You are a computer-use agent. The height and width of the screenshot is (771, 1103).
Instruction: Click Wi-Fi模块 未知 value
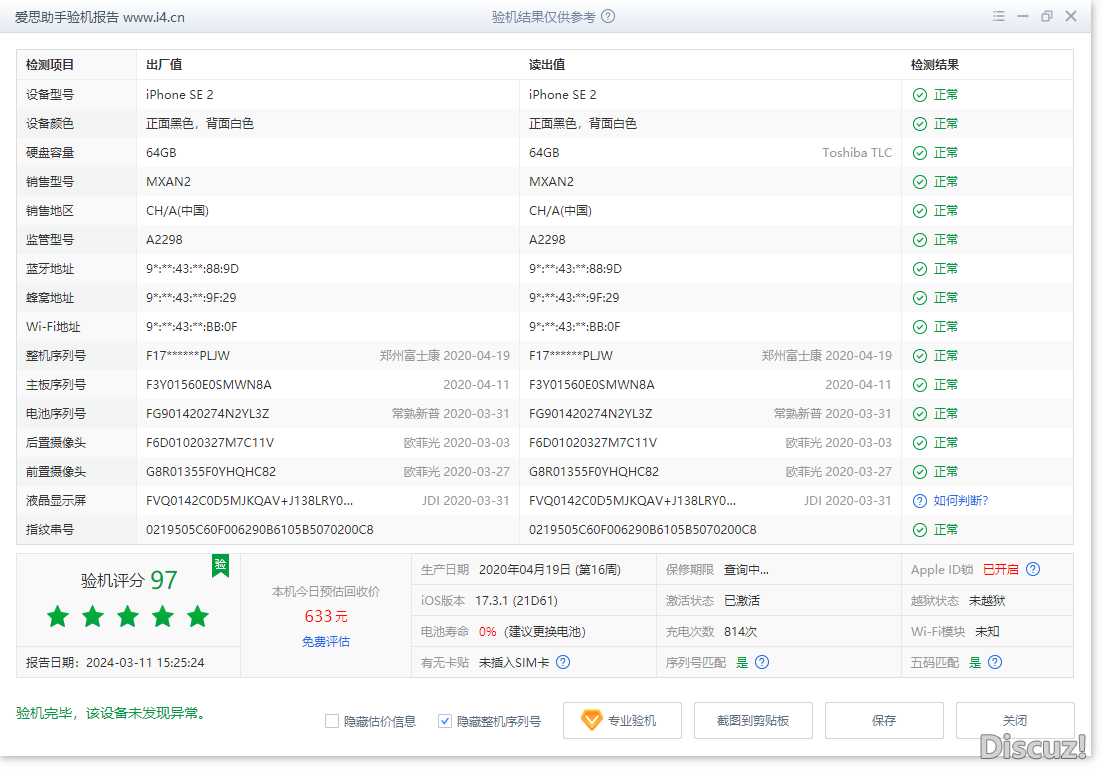point(987,632)
